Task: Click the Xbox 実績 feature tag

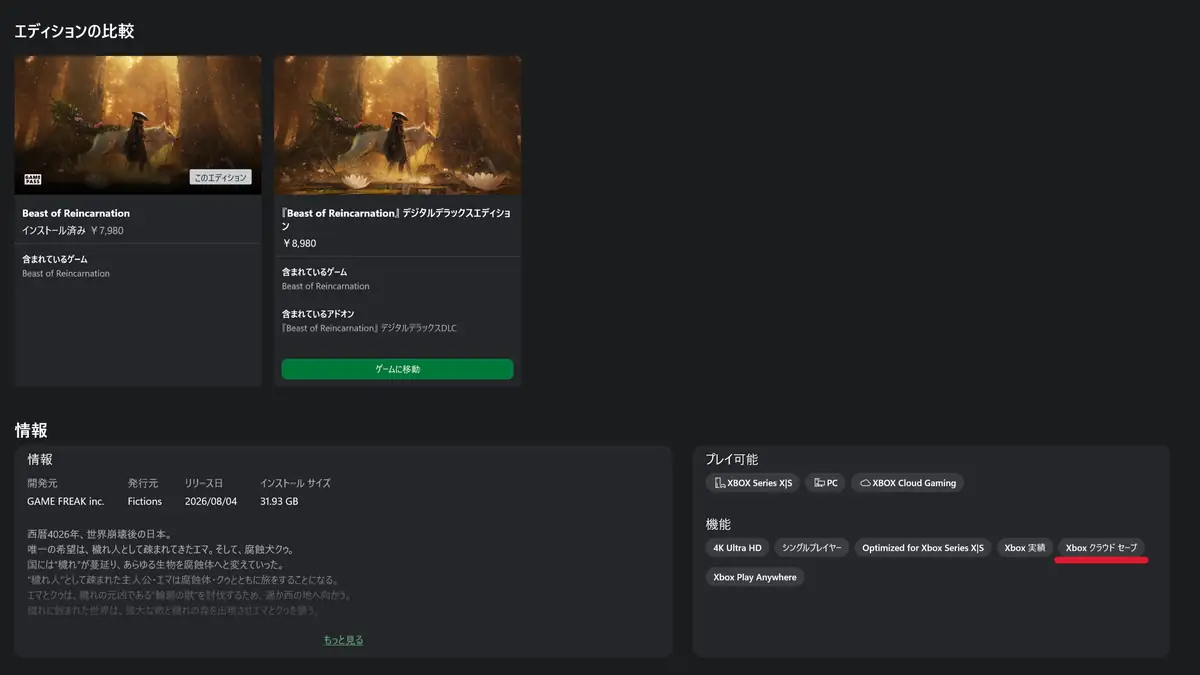Action: pos(1024,547)
